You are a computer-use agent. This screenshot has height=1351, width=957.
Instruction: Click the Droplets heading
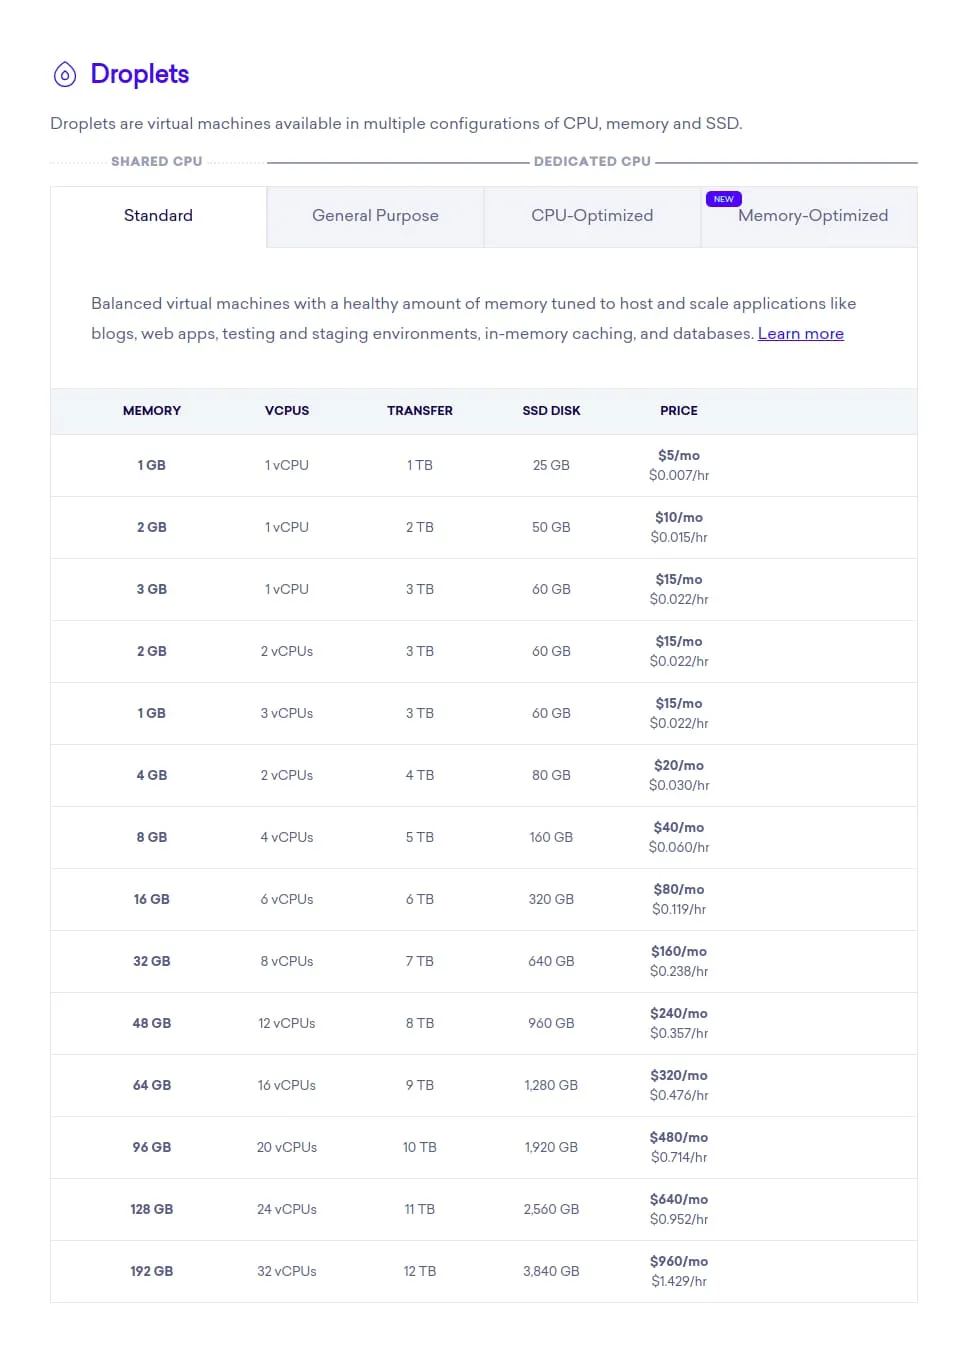pos(140,74)
